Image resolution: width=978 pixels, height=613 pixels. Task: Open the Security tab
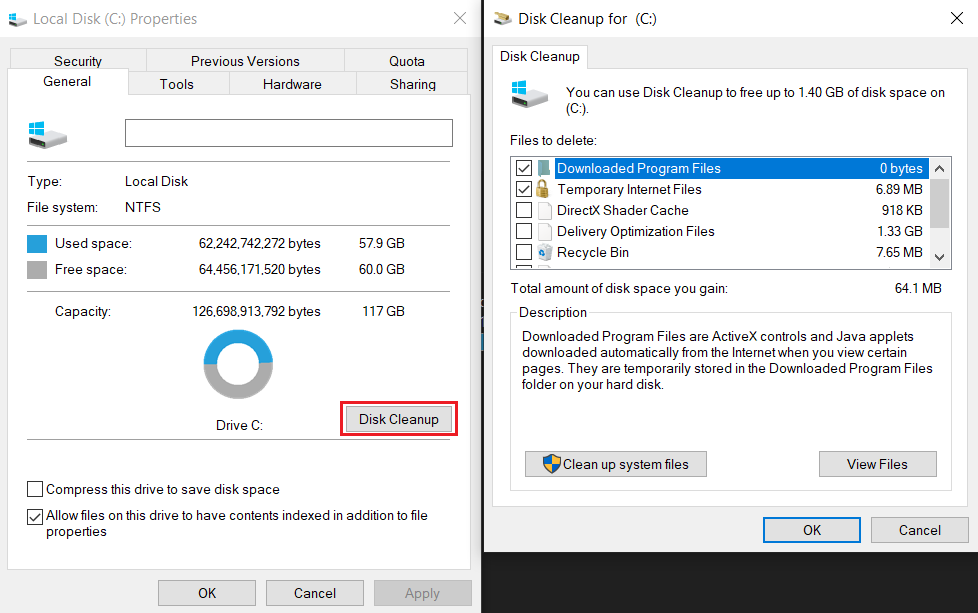tap(79, 60)
